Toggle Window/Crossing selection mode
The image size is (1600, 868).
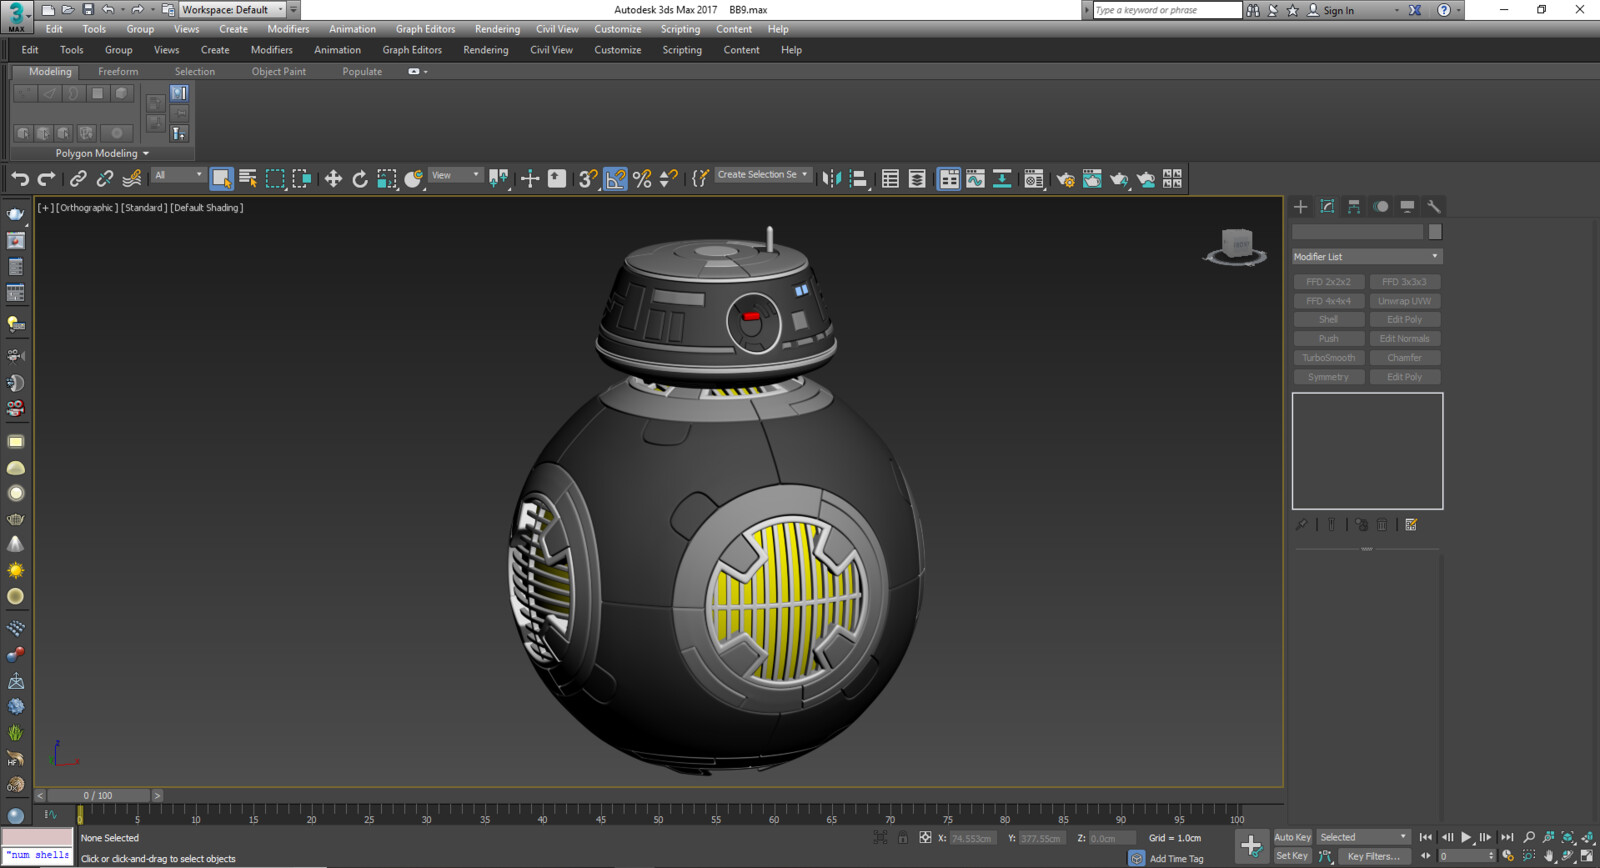[x=302, y=179]
